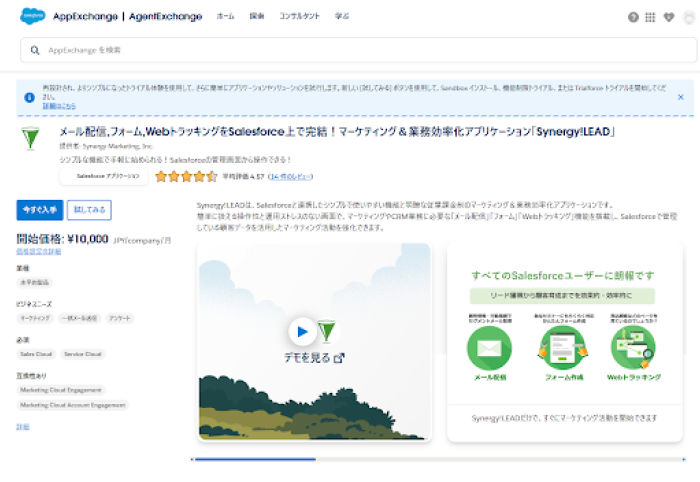Image resolution: width=700 pixels, height=482 pixels.
Task: Click the AppExchange | AgentExchange title
Action: (128, 17)
